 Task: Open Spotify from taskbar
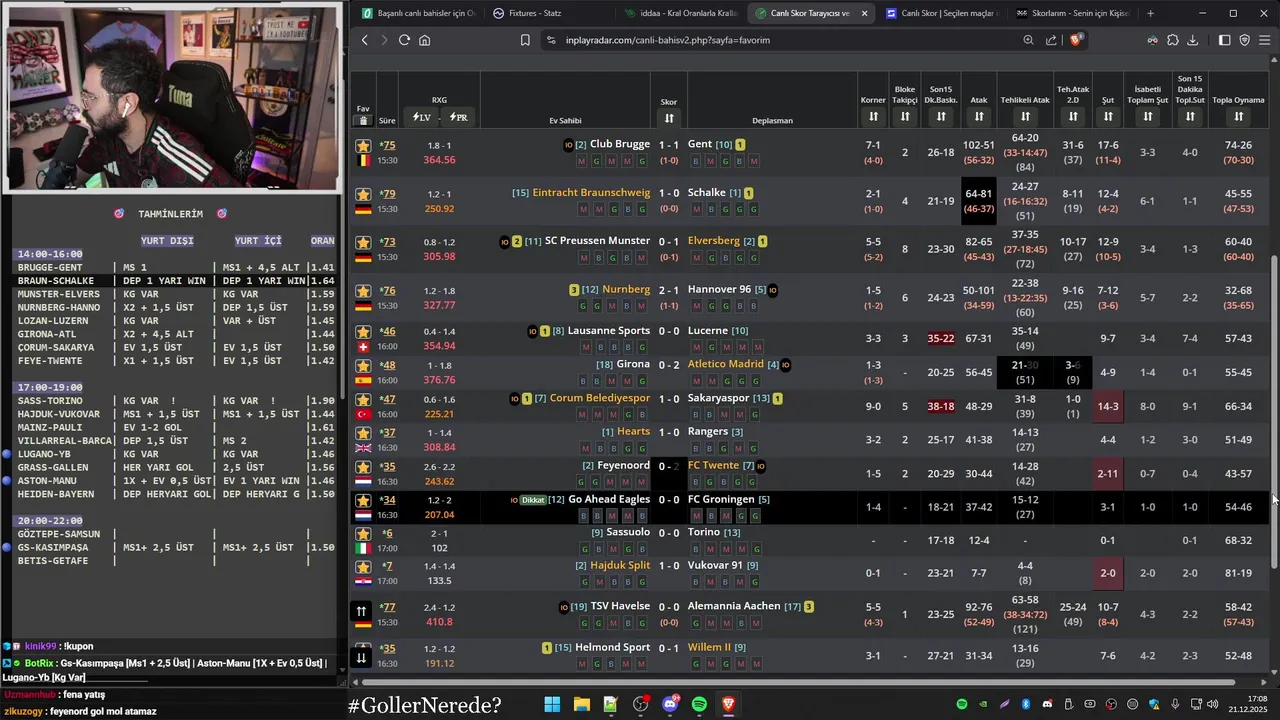click(699, 704)
